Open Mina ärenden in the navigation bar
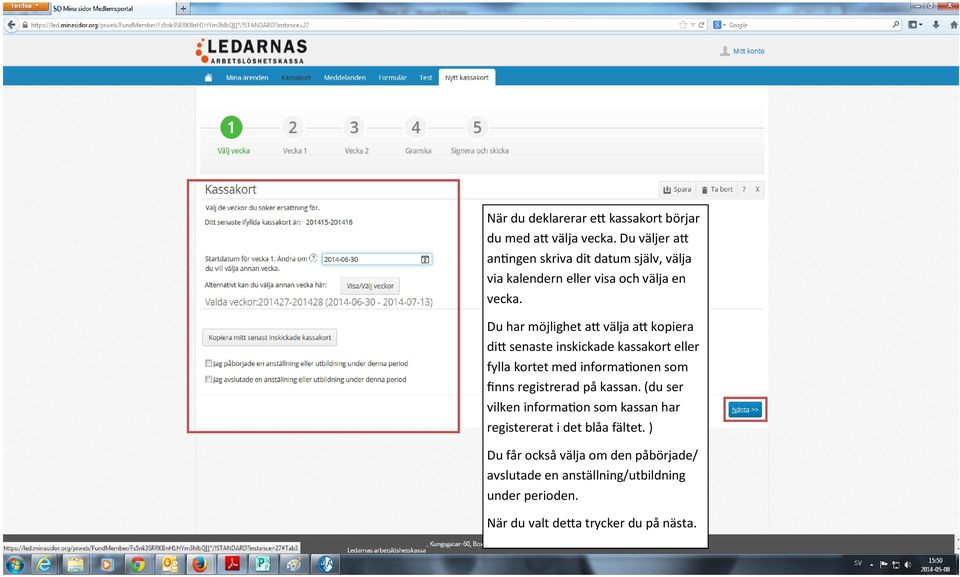The image size is (960, 577). point(247,78)
